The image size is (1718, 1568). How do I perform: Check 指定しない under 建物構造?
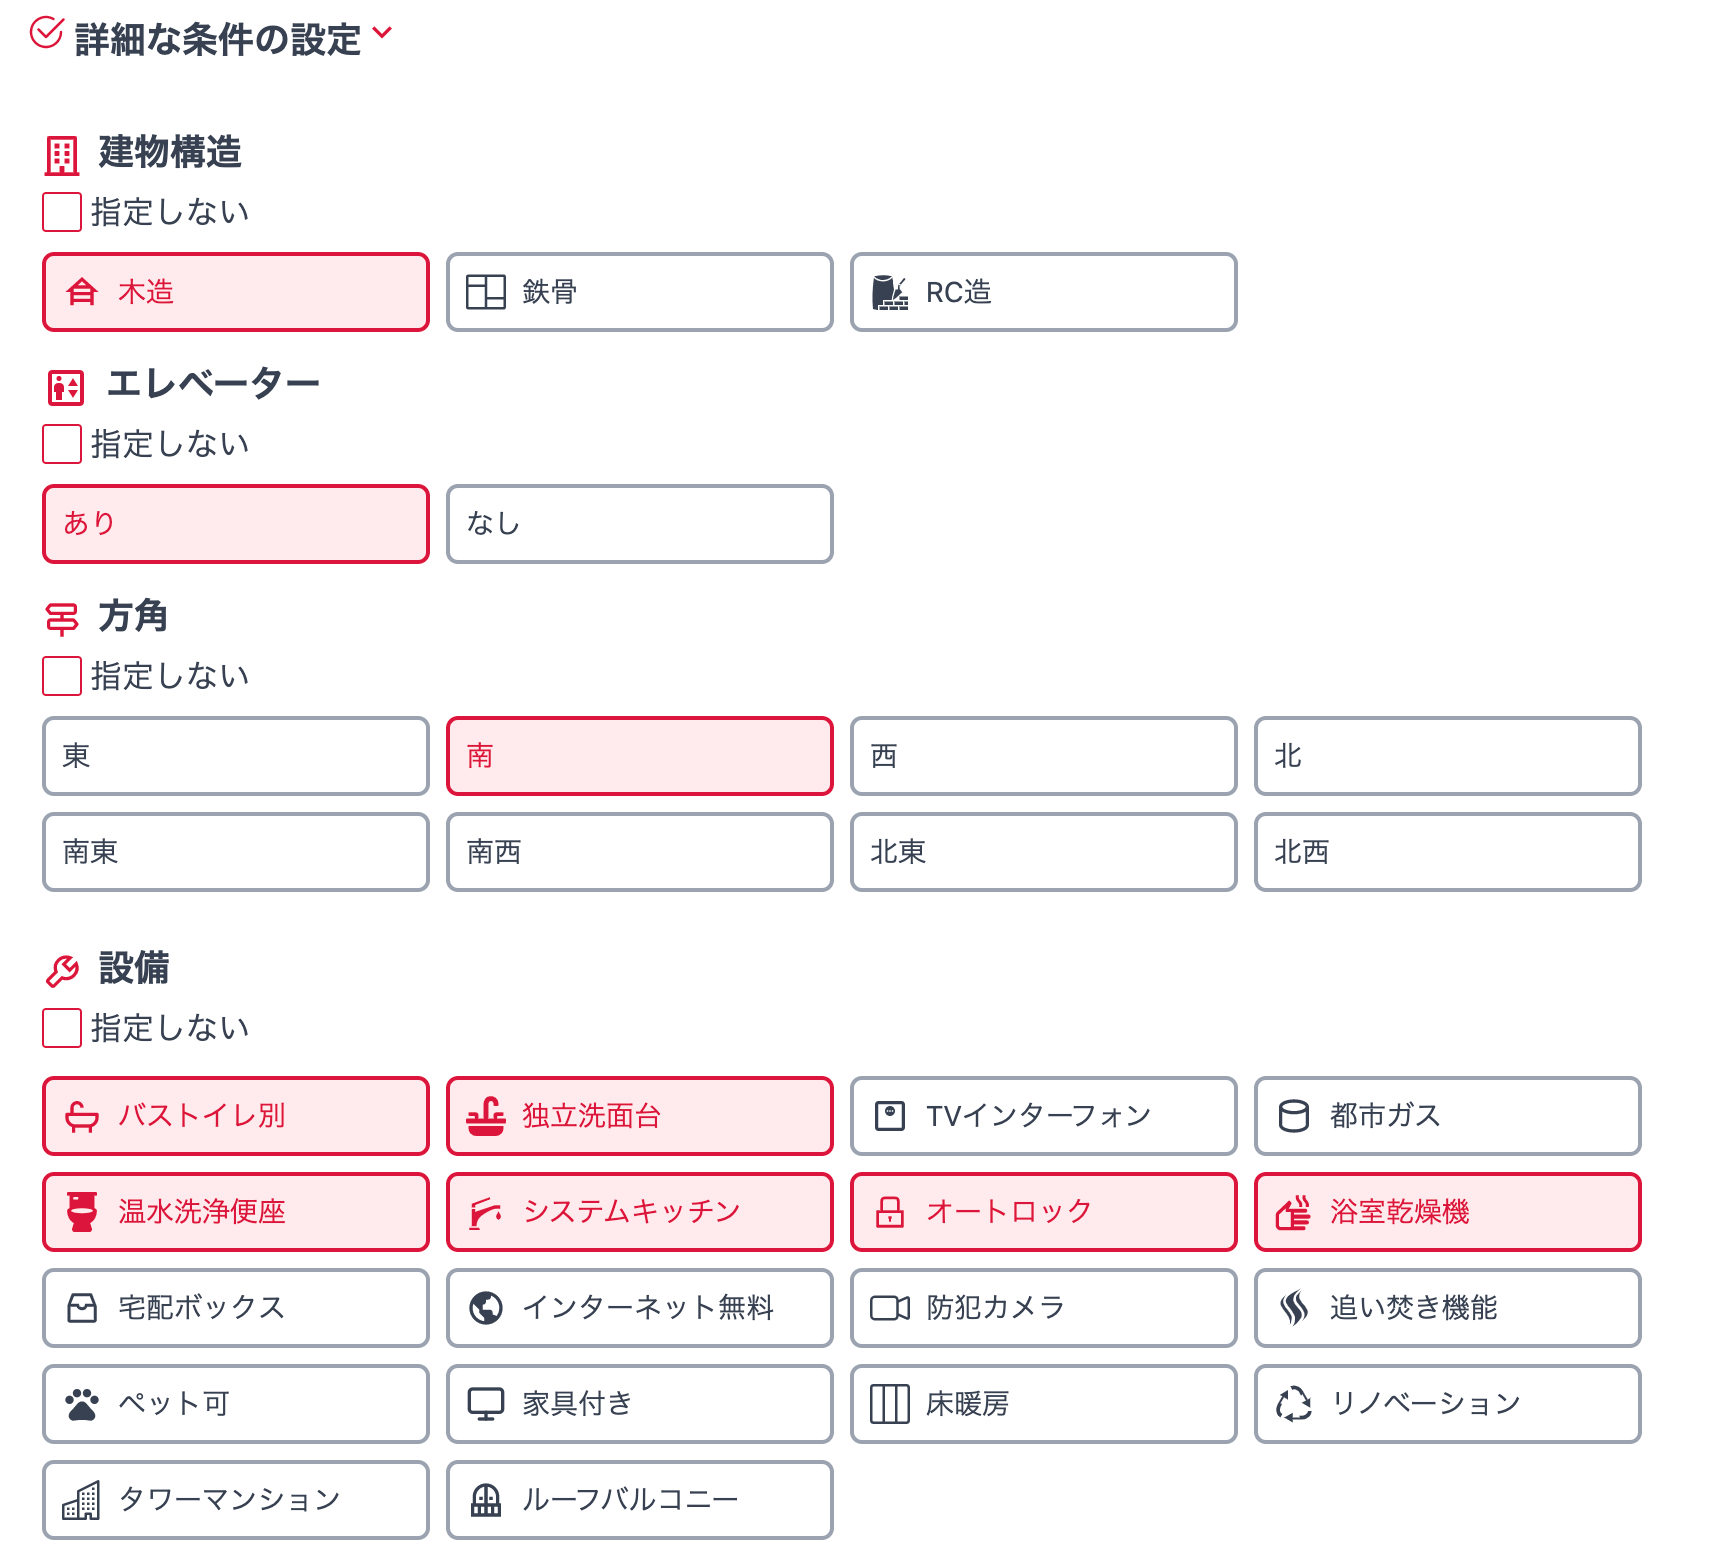click(x=62, y=212)
